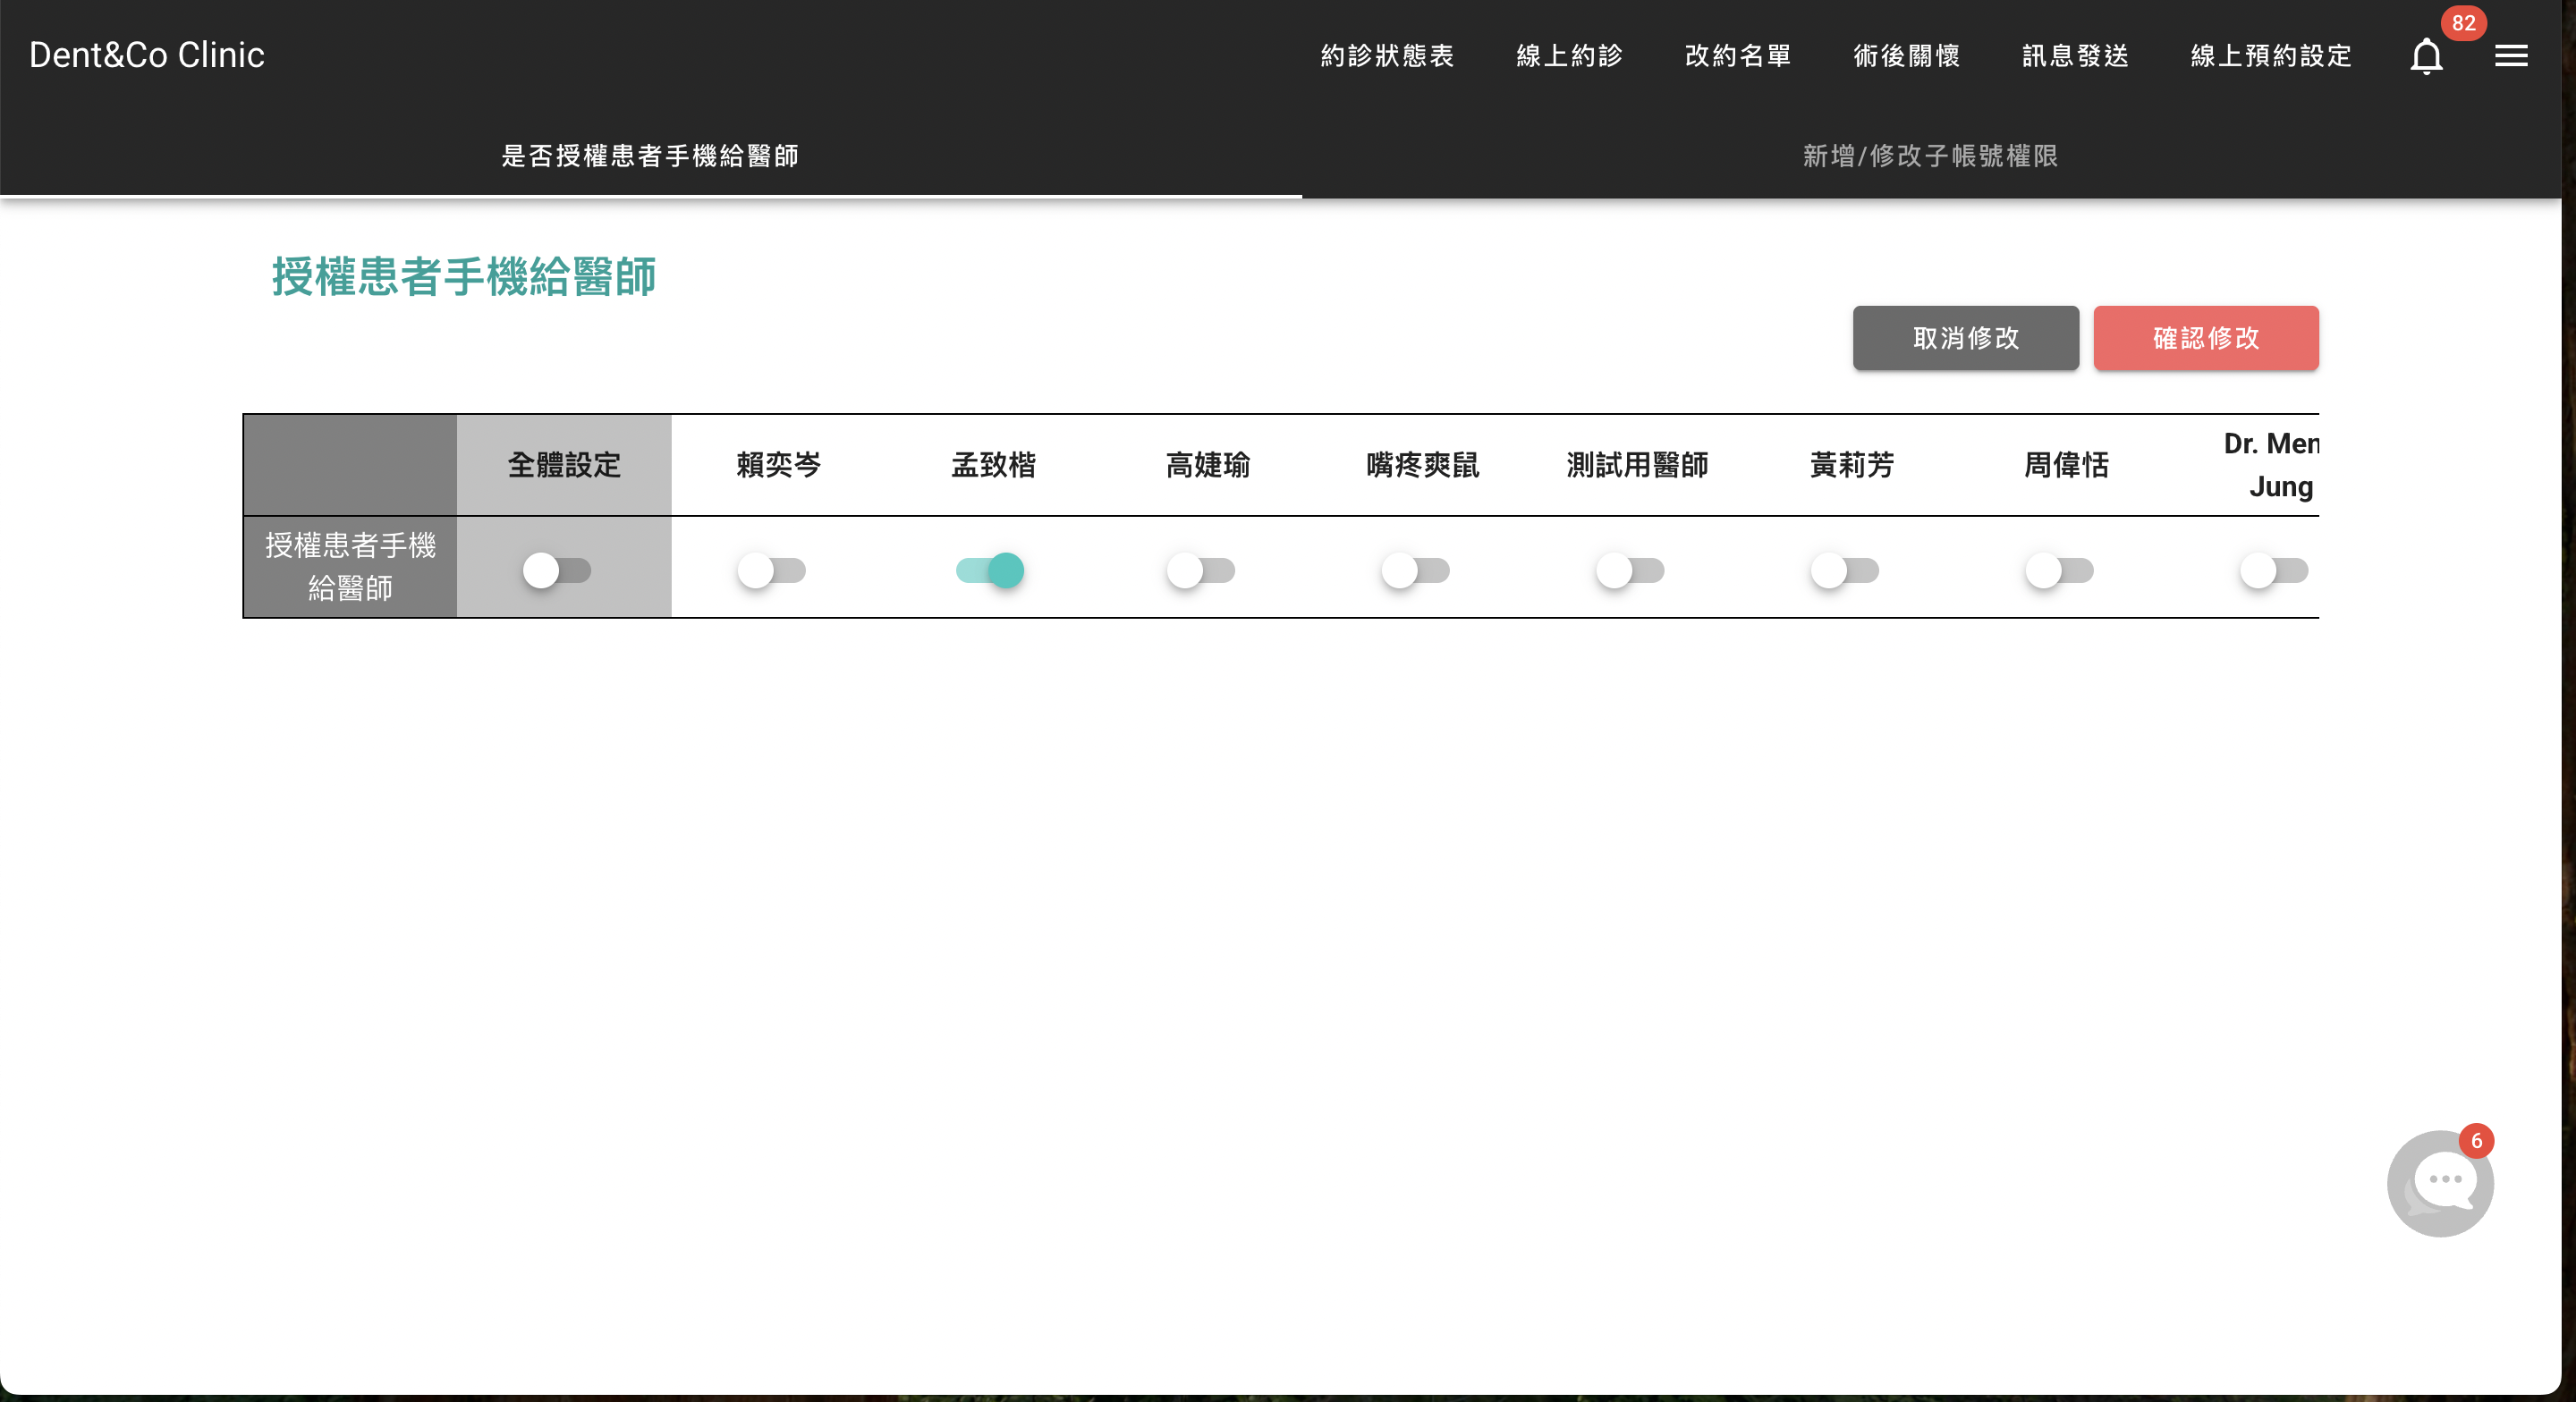Enable authorization for doctor 高婕瑜
The height and width of the screenshot is (1402, 2576).
click(1202, 571)
